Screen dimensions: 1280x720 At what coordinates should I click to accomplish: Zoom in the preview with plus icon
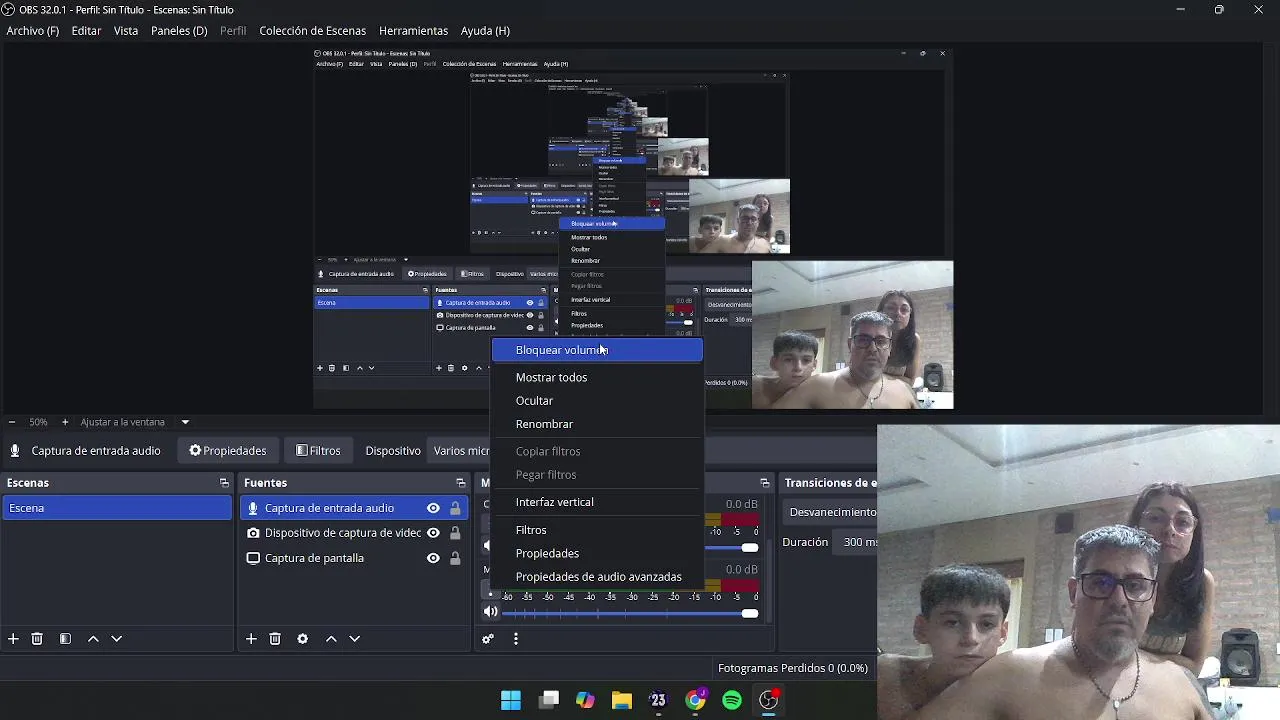tap(65, 422)
